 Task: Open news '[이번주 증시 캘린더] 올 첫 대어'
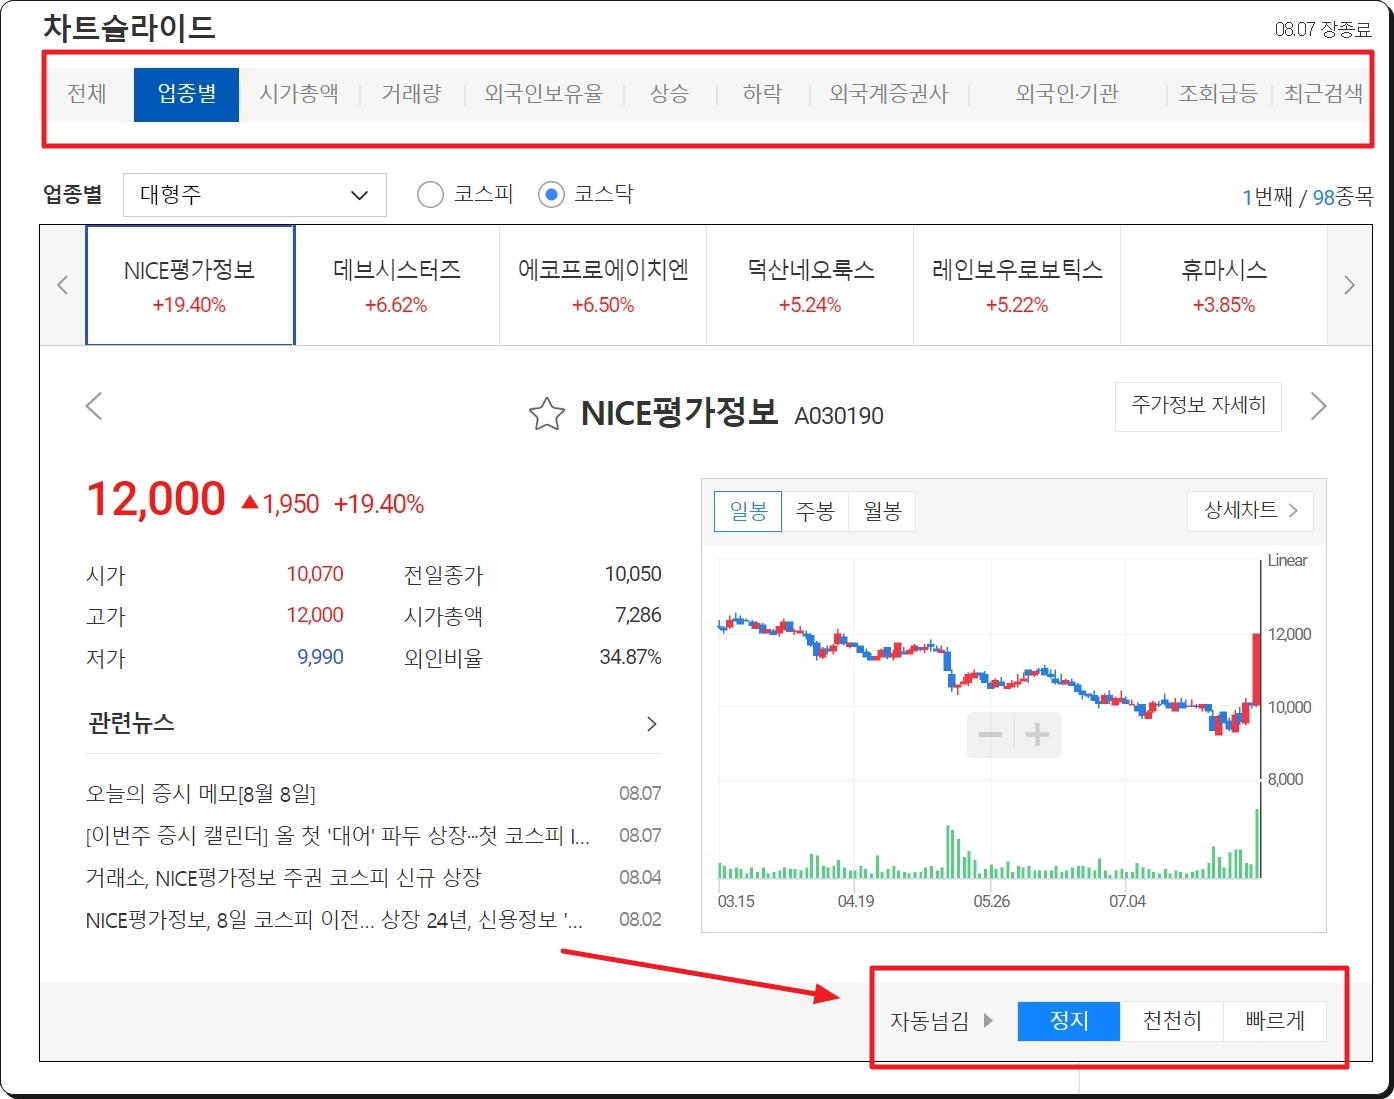(338, 836)
